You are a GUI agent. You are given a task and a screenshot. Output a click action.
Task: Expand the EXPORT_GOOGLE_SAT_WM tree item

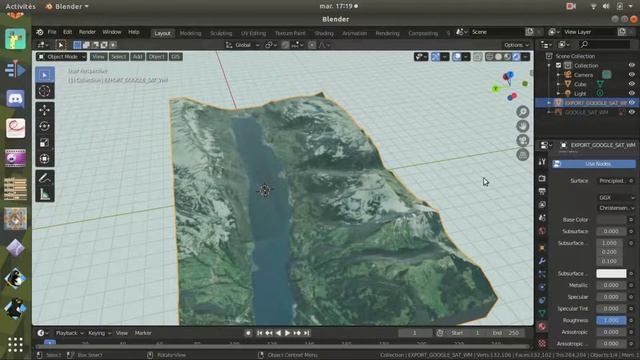549,103
